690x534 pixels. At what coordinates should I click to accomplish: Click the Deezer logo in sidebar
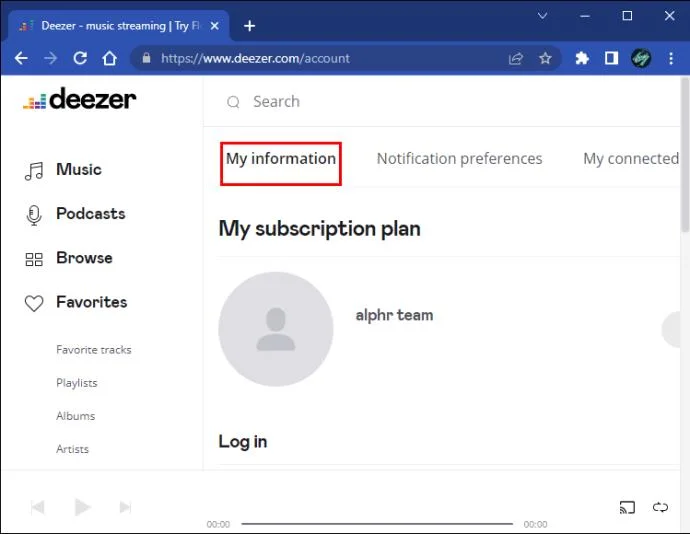point(80,99)
